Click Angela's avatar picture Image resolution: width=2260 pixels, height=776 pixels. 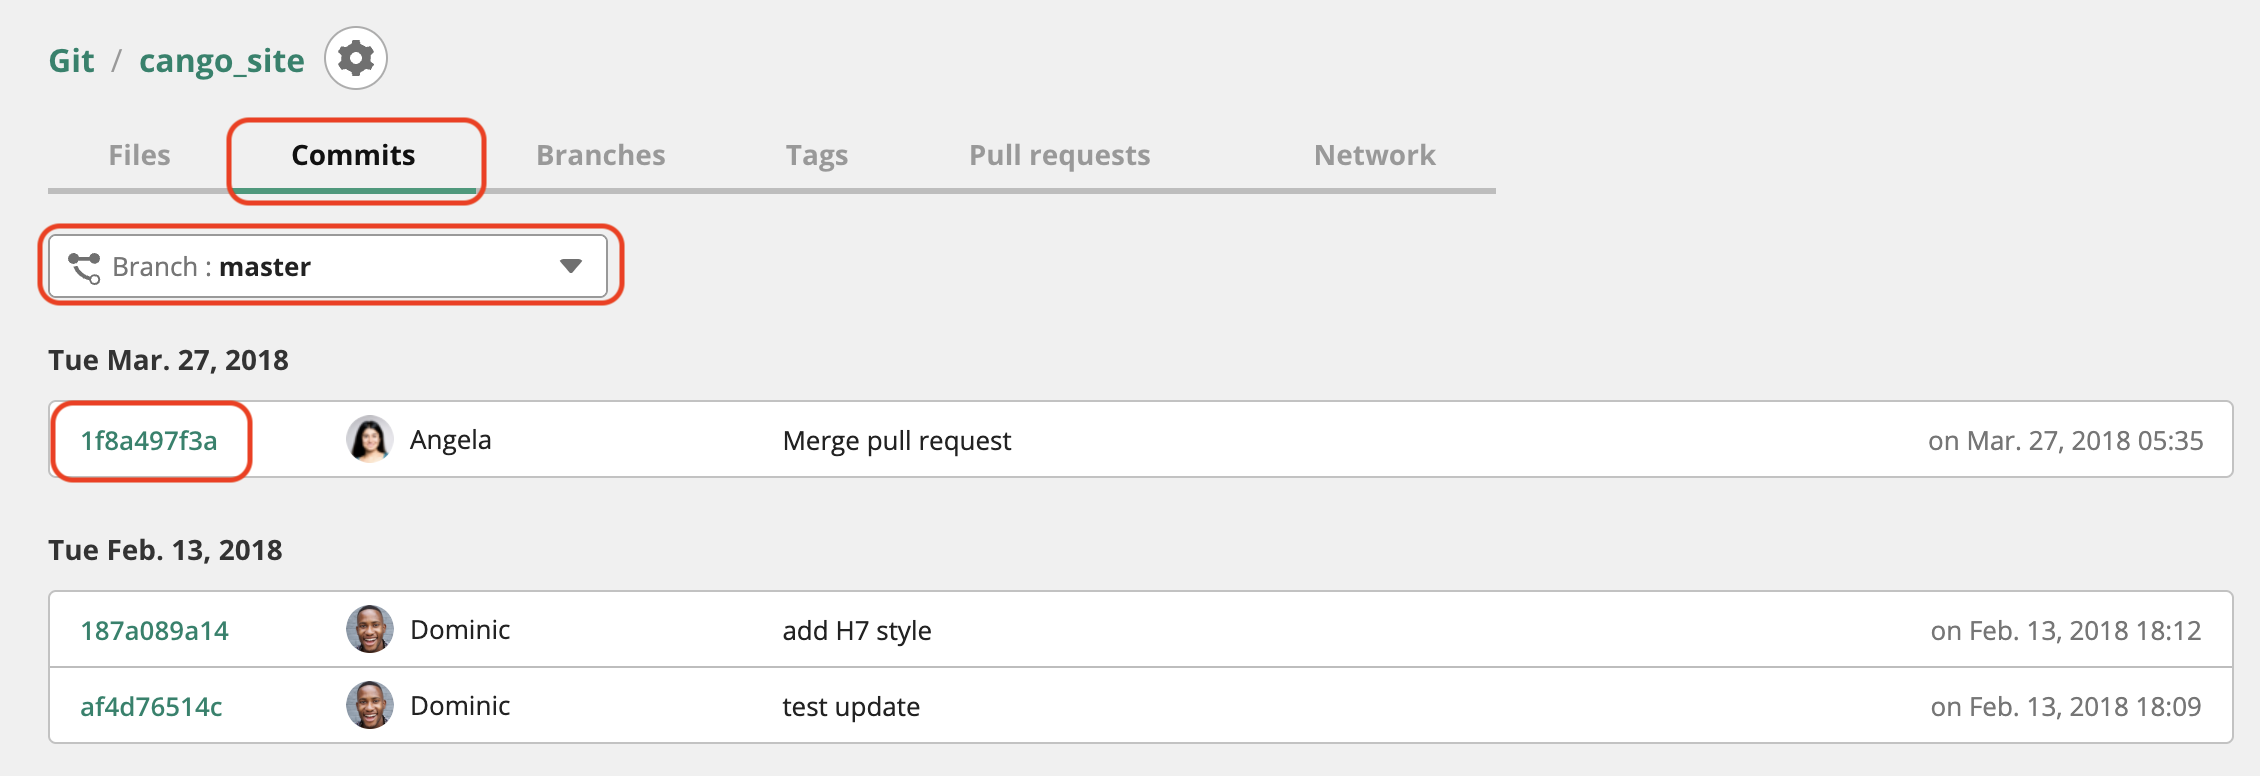coord(369,439)
